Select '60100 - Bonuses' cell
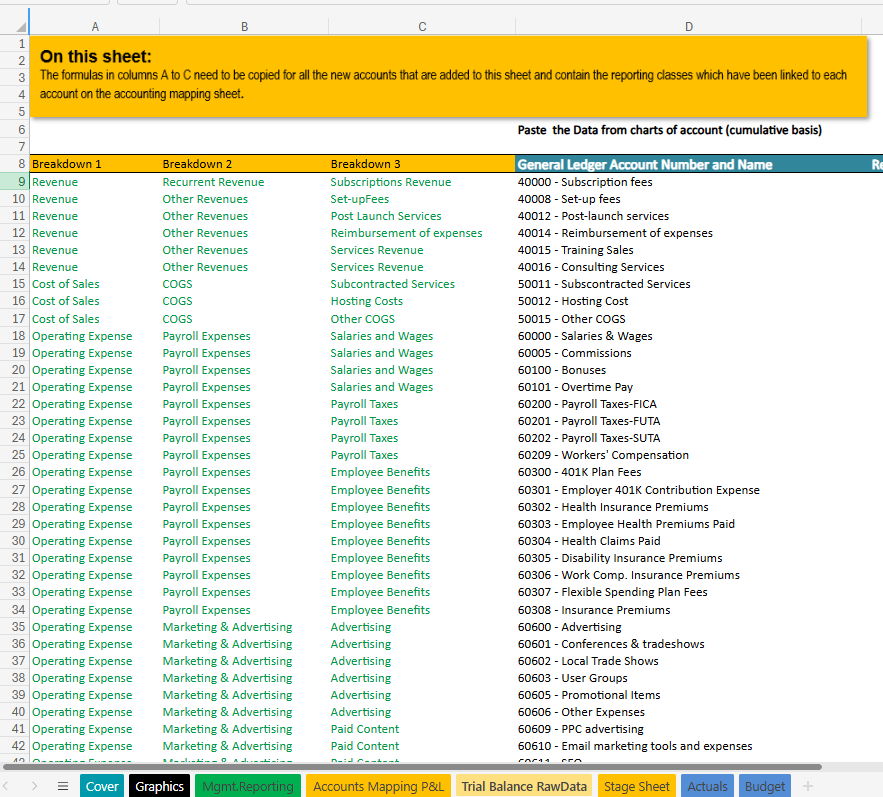Image resolution: width=883 pixels, height=797 pixels. coord(689,370)
